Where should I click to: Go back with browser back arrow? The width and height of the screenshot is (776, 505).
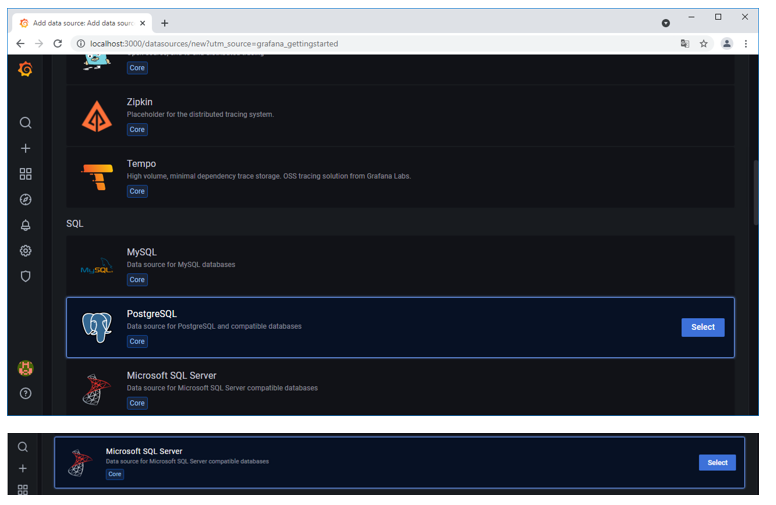tap(20, 44)
